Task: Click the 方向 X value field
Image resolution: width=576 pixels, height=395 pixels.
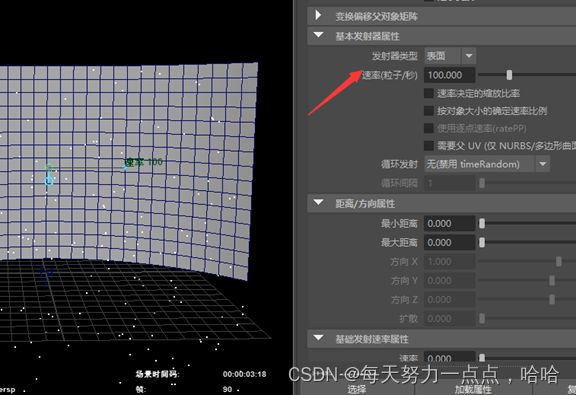Action: click(450, 262)
